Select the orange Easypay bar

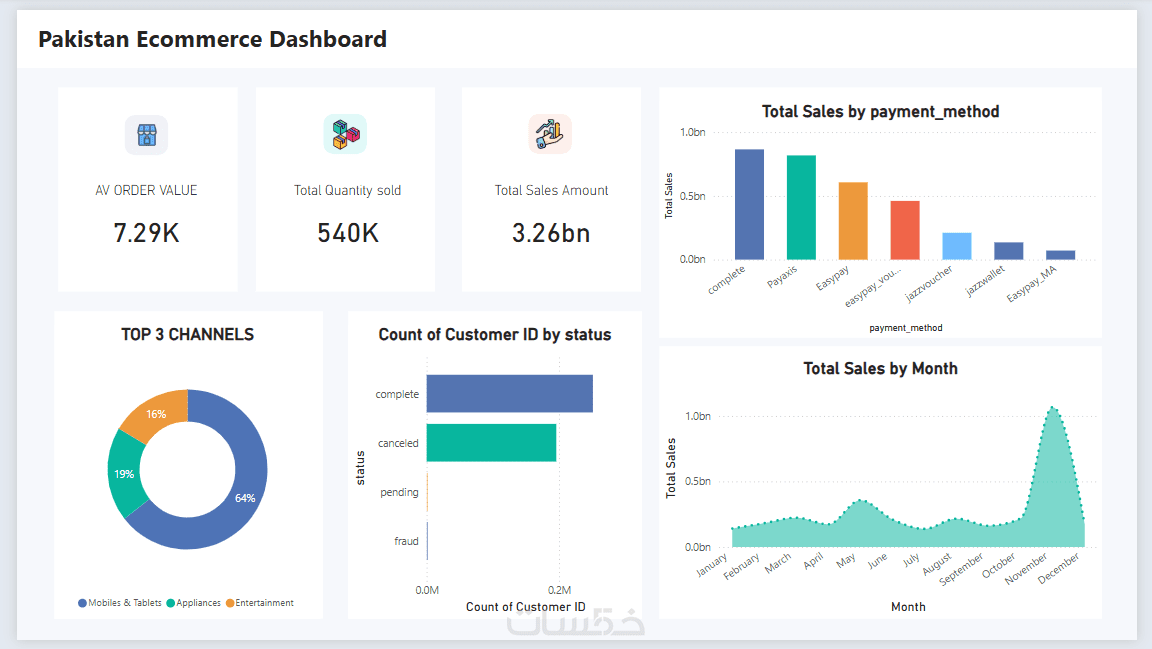(x=853, y=220)
